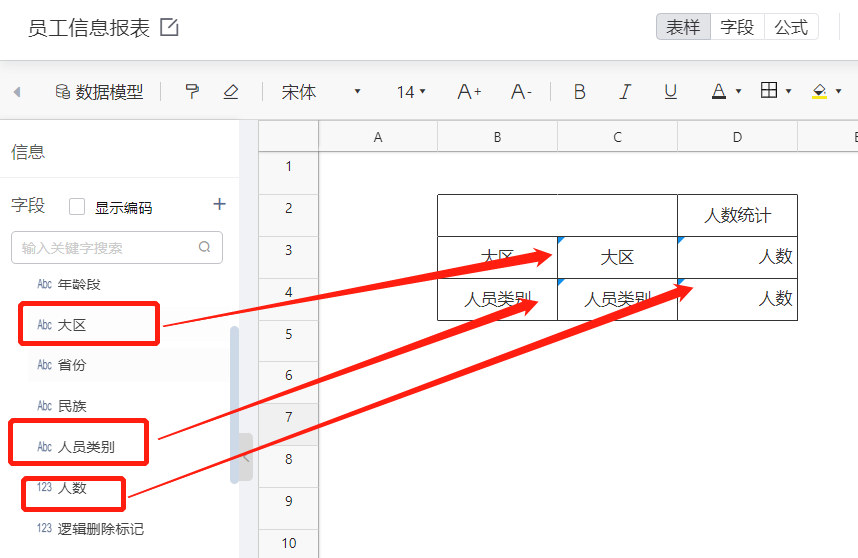Image resolution: width=858 pixels, height=558 pixels.
Task: Click the select-all corner of grid
Action: tap(288, 136)
